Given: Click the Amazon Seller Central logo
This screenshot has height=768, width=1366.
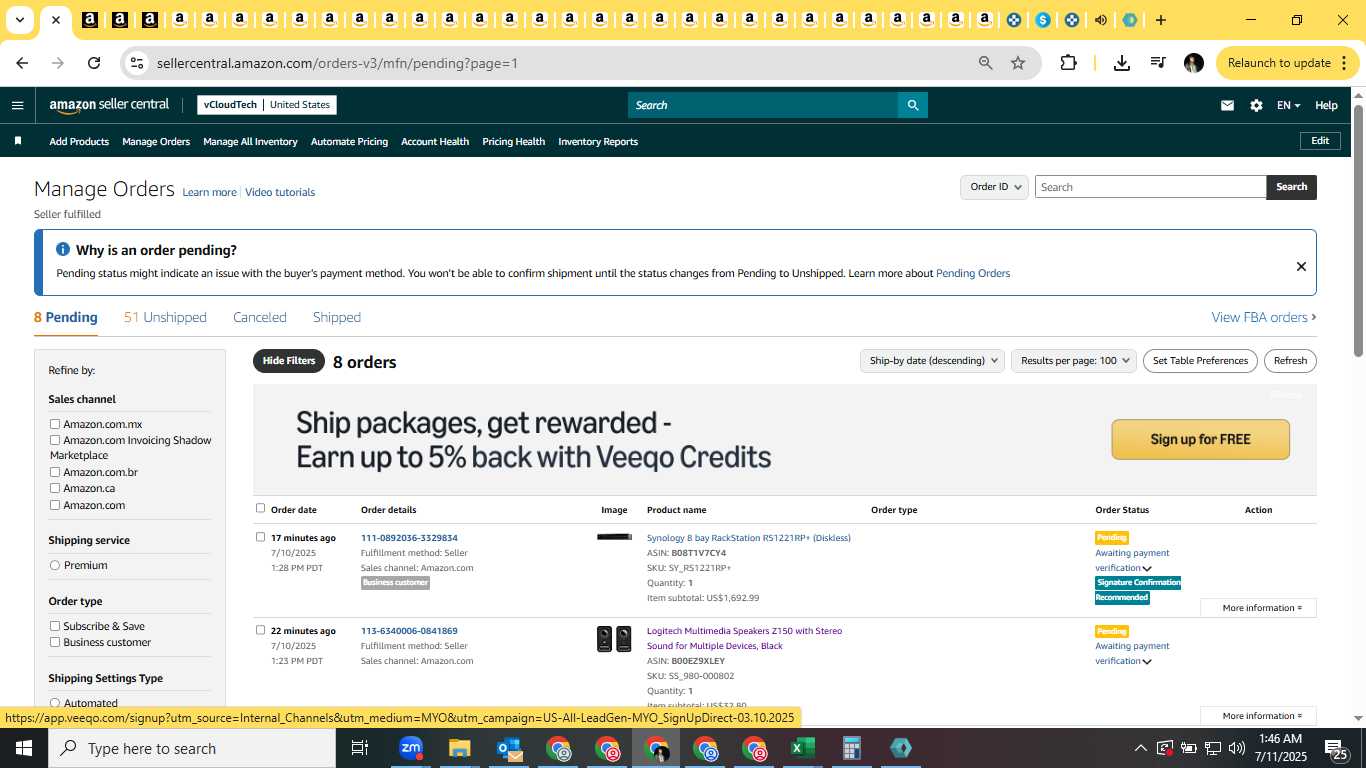Looking at the screenshot, I should [x=109, y=105].
